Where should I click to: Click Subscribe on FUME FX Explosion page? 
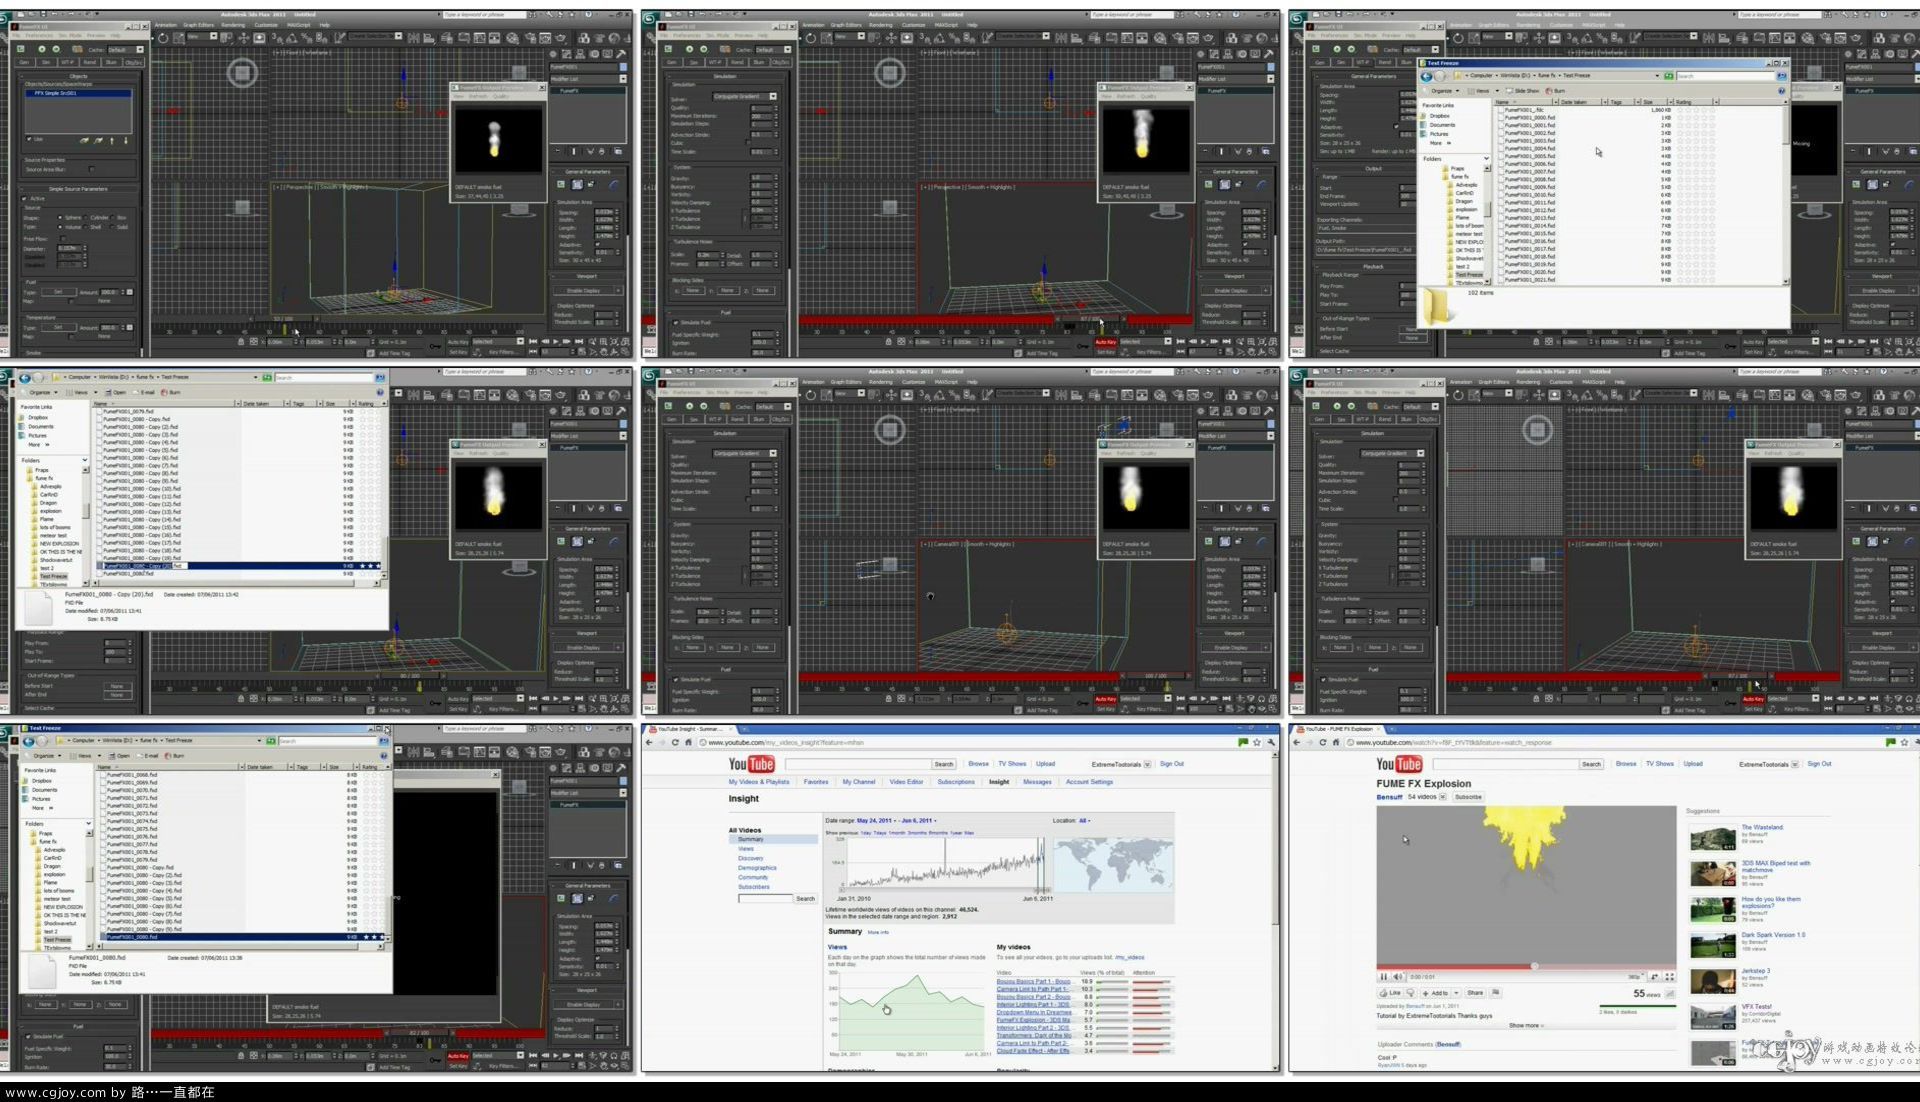1468,797
